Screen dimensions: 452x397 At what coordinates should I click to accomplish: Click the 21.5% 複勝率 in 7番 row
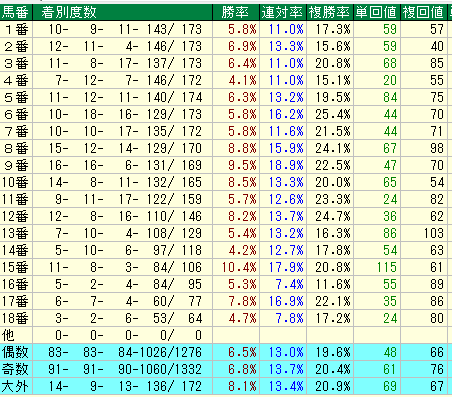tap(333, 131)
